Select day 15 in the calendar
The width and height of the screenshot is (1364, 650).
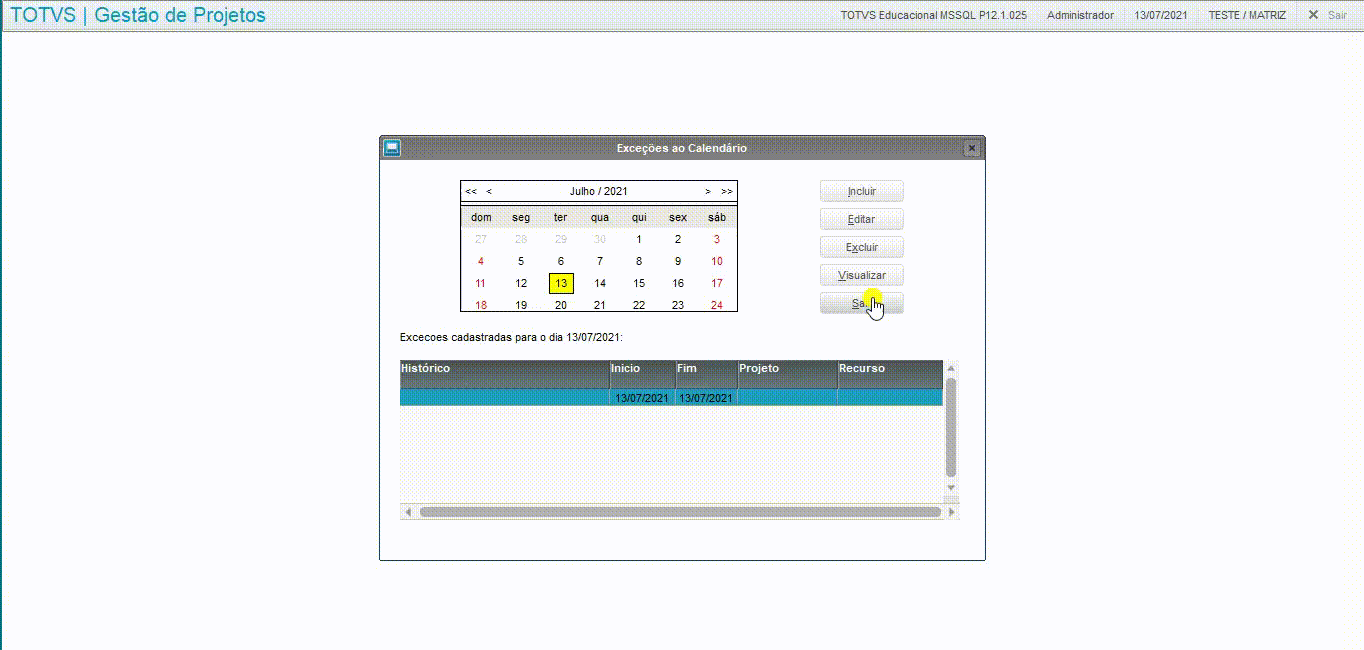[639, 283]
